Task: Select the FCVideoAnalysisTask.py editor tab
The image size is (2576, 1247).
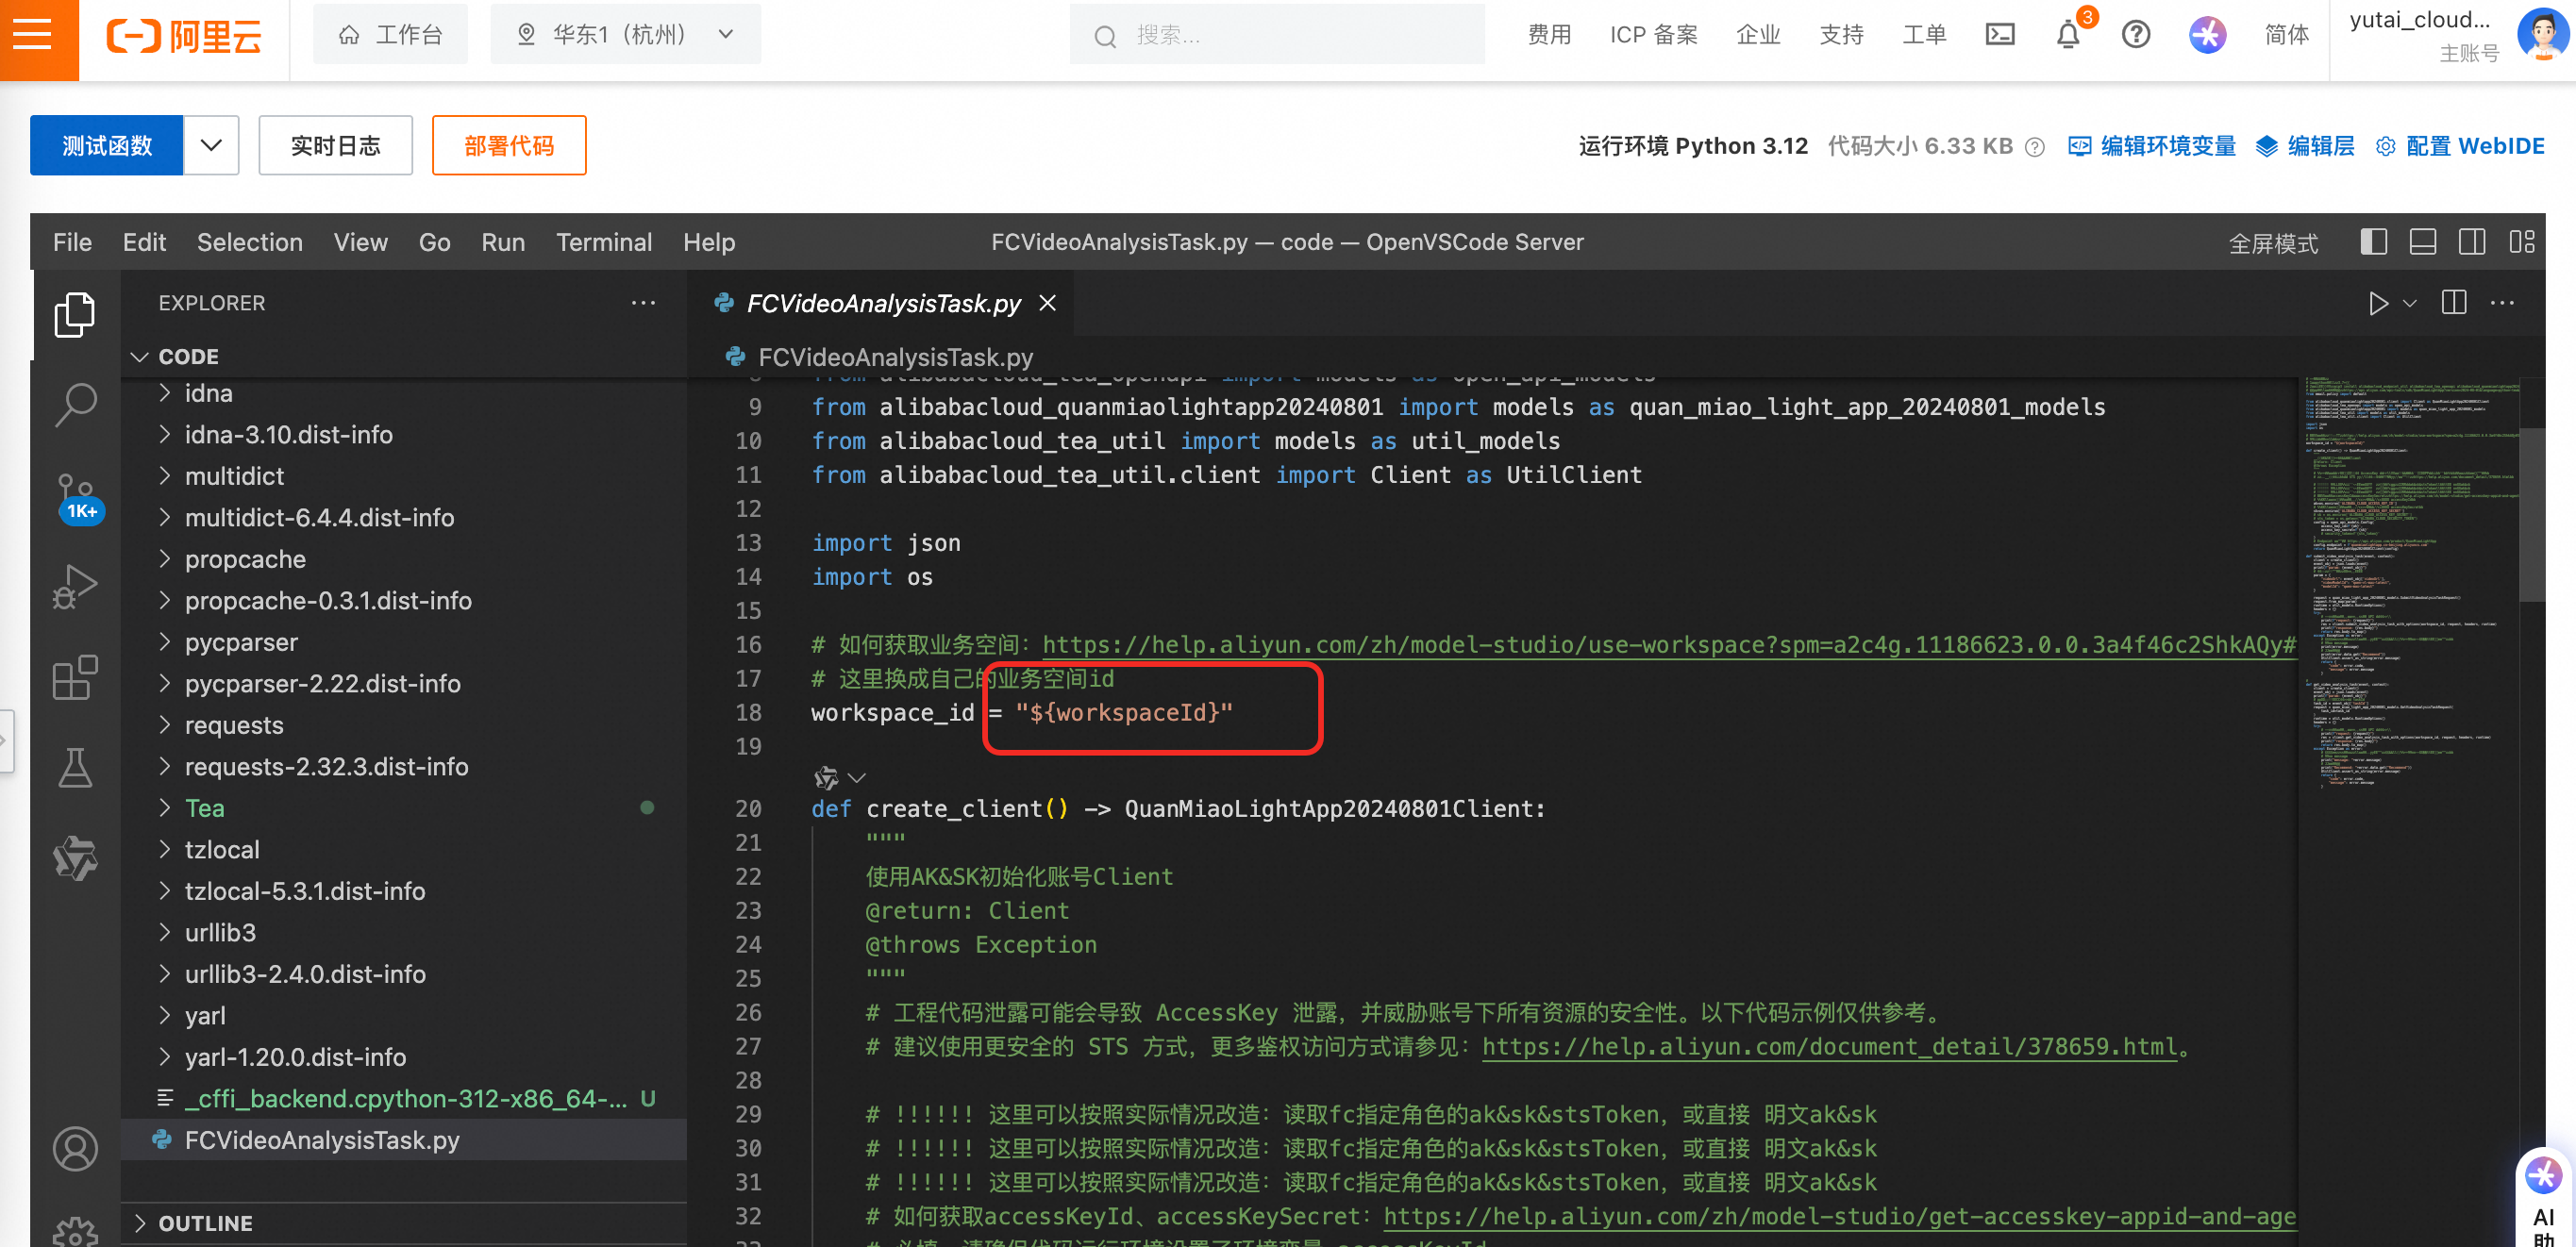Action: [883, 303]
